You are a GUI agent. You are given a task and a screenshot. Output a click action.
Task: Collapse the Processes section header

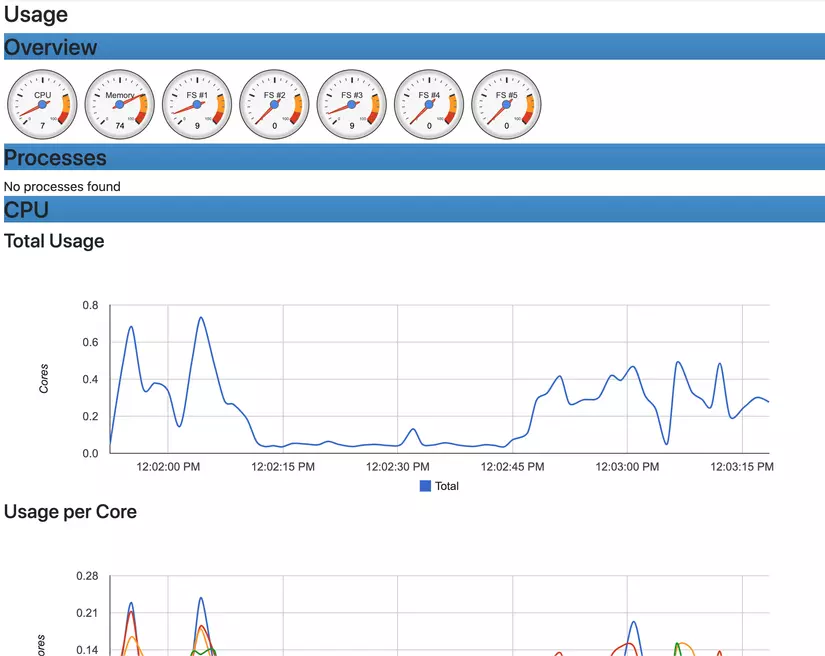56,157
